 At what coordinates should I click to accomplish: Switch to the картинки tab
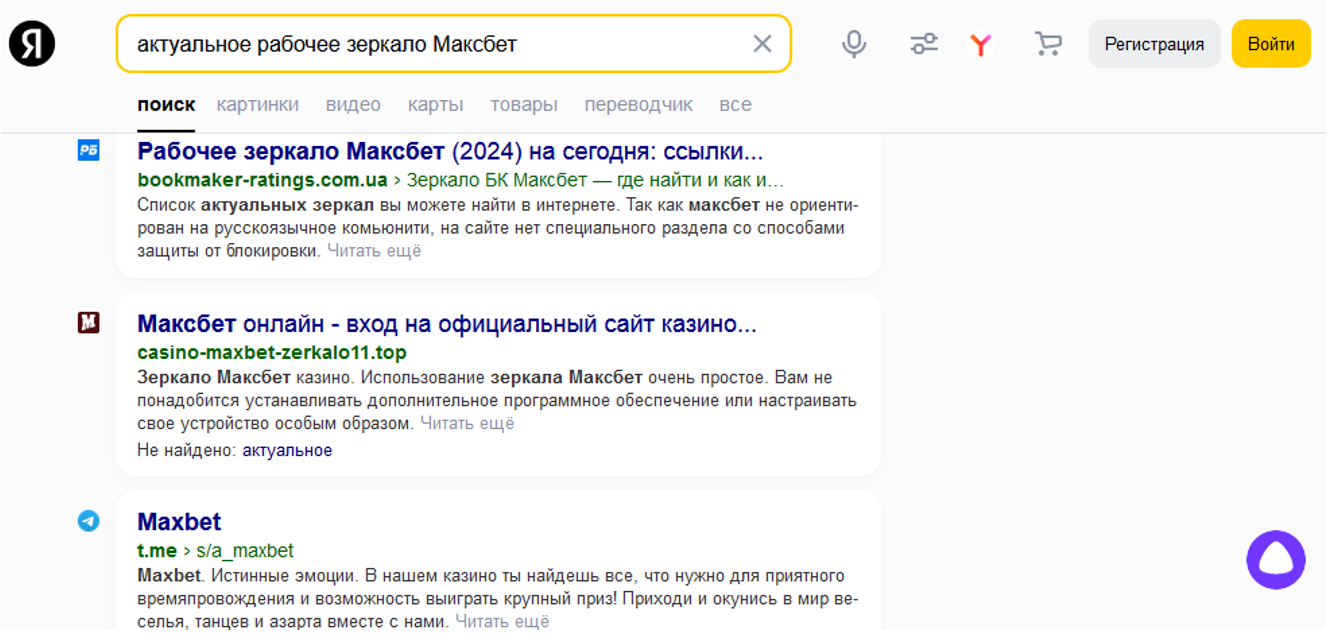(x=257, y=105)
